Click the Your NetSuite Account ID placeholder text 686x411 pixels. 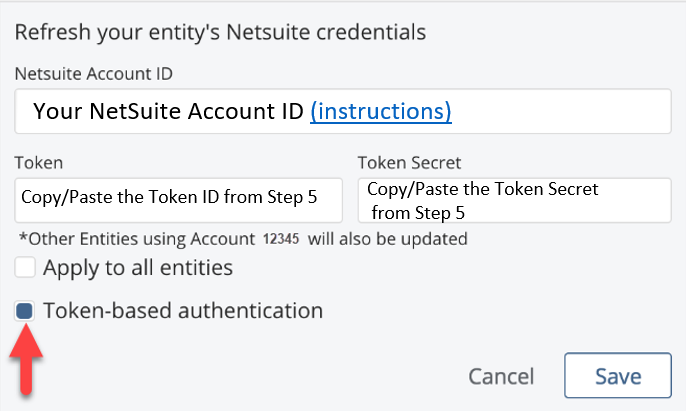[168, 111]
